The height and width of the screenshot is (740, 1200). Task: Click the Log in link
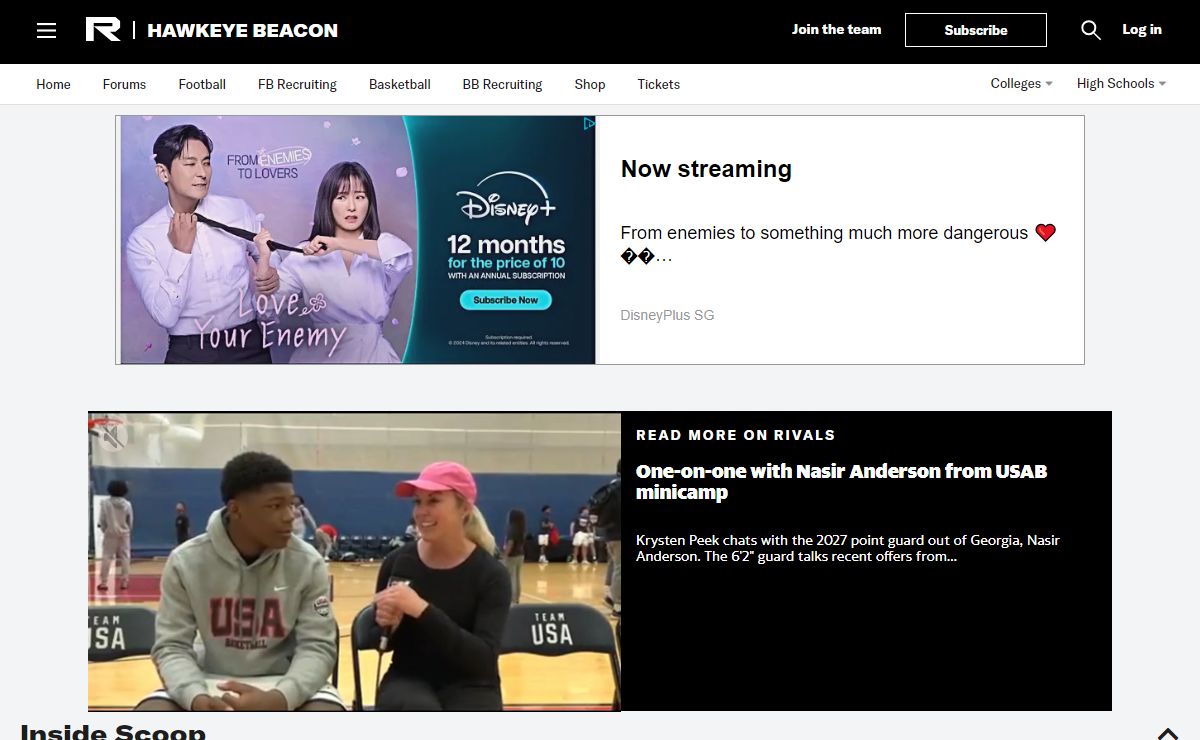coord(1141,30)
